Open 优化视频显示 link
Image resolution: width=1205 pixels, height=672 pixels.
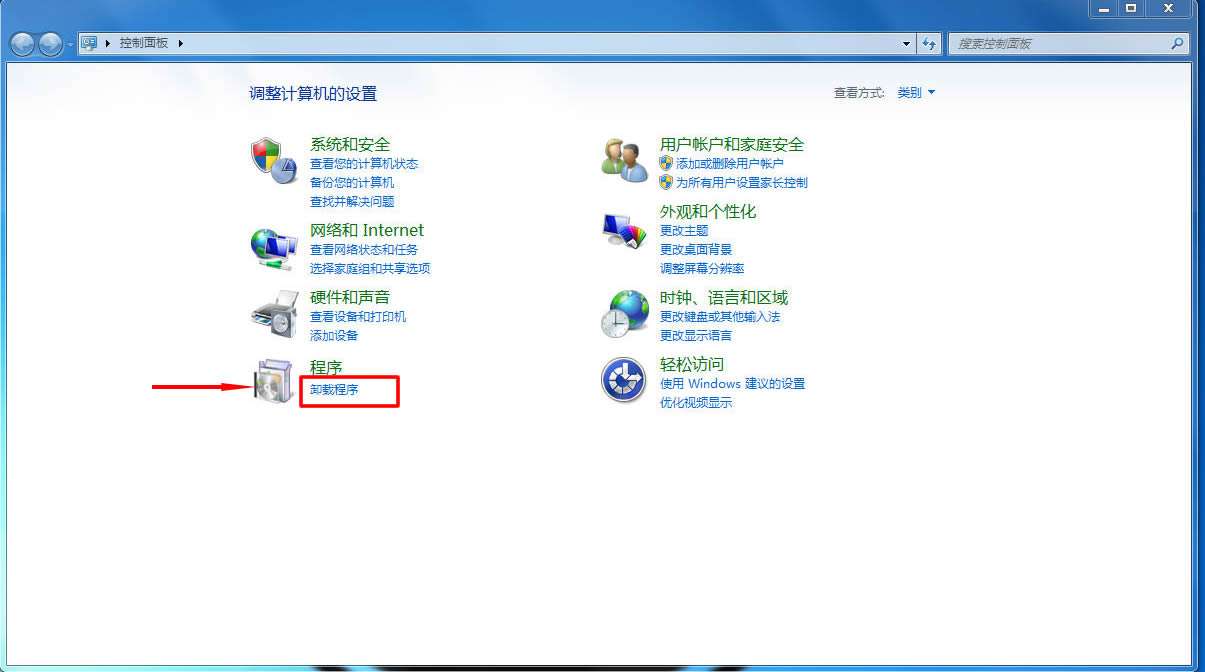696,402
